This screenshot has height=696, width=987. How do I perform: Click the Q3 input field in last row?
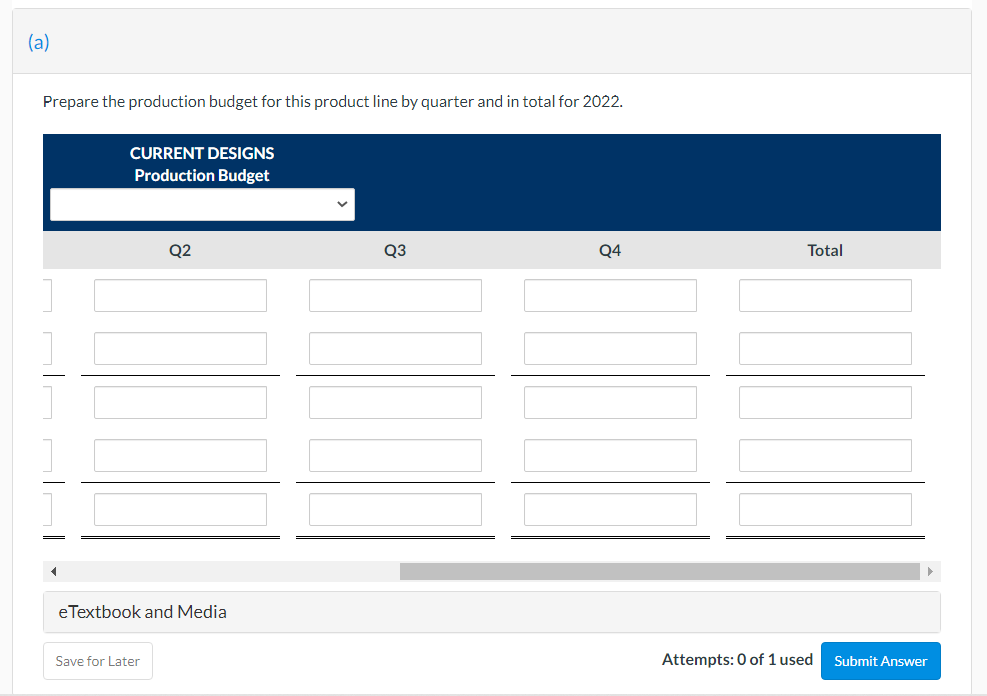(x=395, y=510)
